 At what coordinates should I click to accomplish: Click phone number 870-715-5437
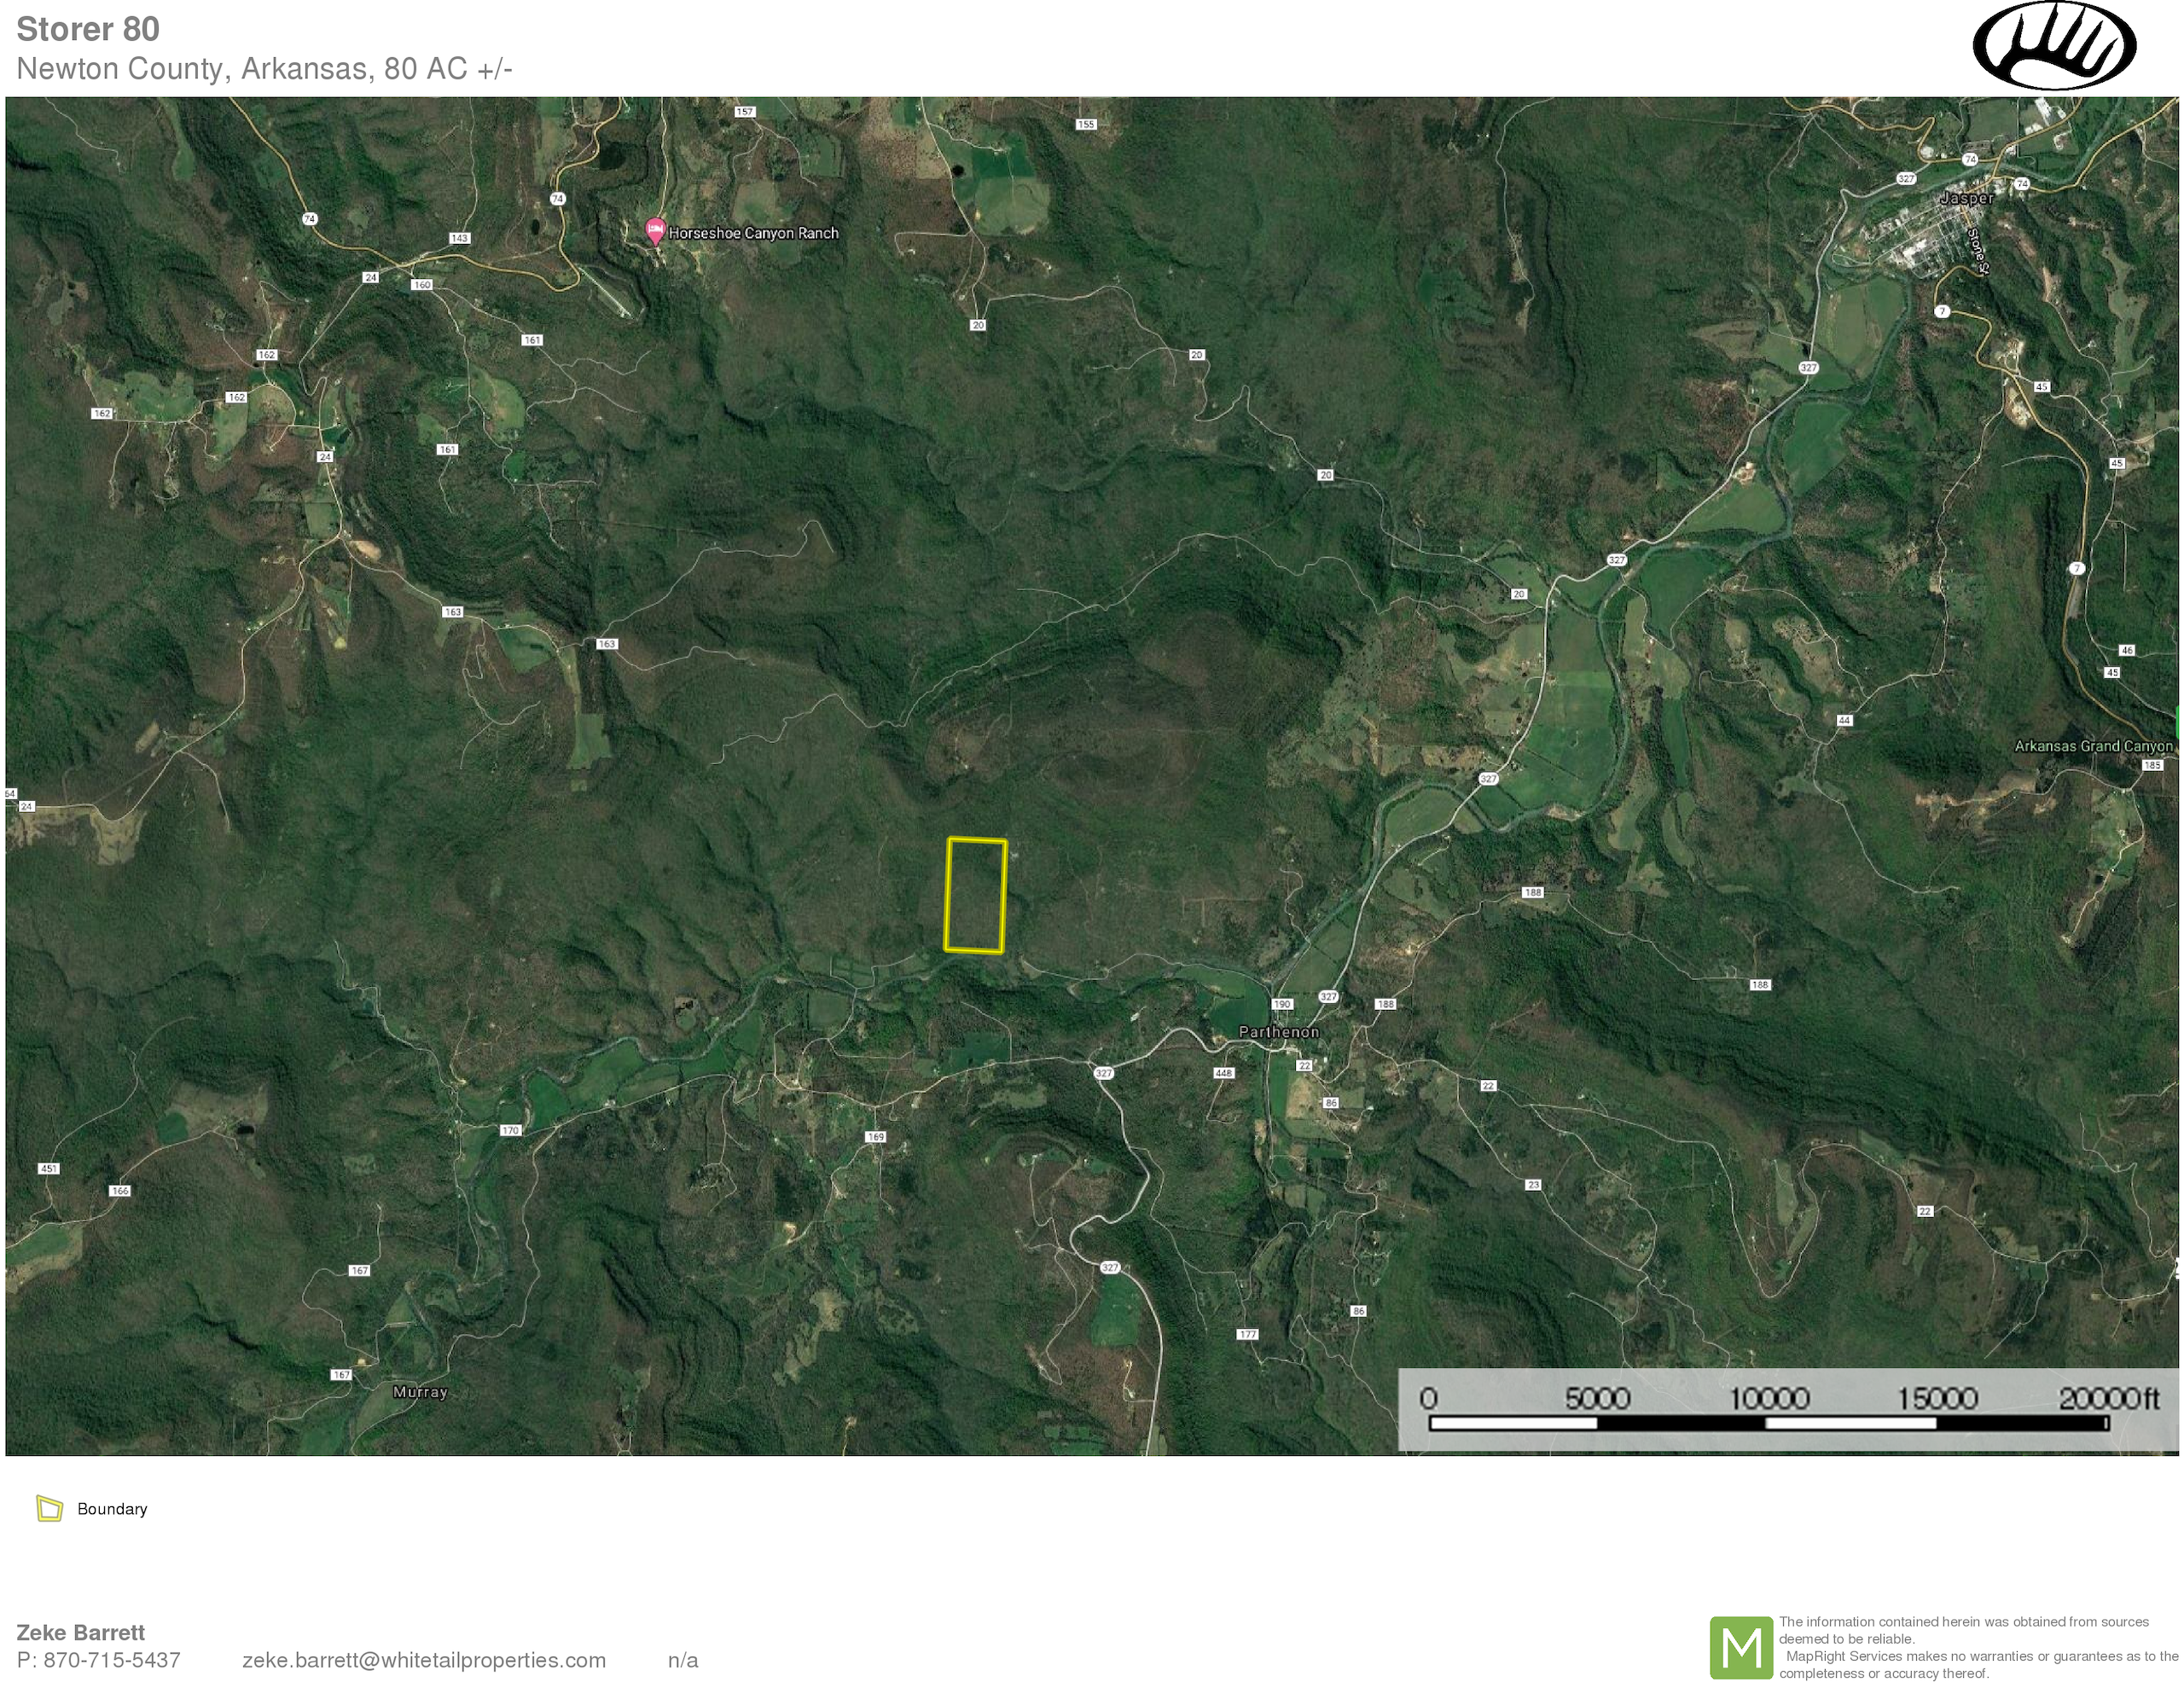[111, 1660]
